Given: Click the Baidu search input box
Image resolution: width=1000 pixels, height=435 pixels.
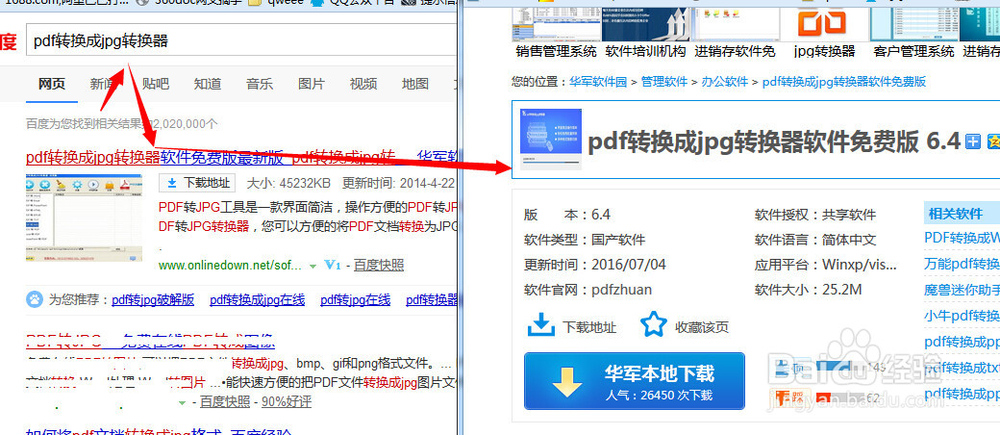Looking at the screenshot, I should click(x=242, y=41).
